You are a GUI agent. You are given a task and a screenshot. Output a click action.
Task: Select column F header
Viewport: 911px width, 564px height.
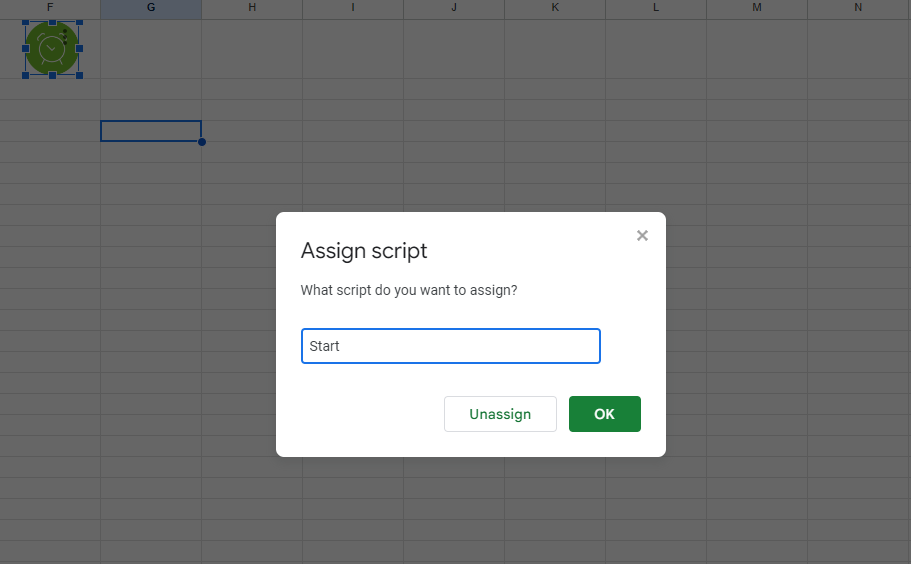[x=50, y=8]
